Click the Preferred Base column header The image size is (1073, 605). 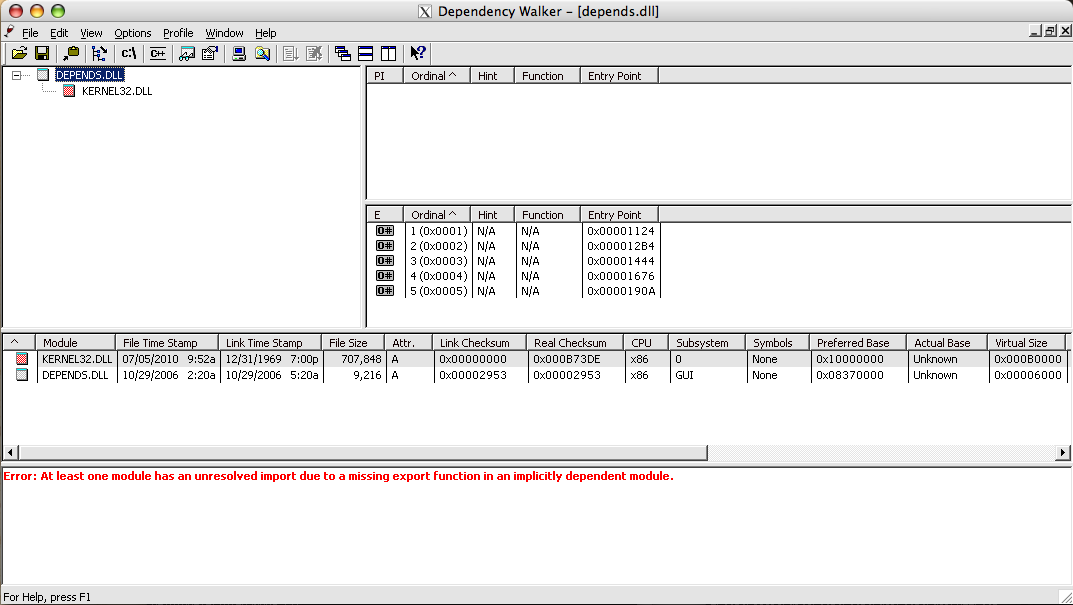coord(858,342)
